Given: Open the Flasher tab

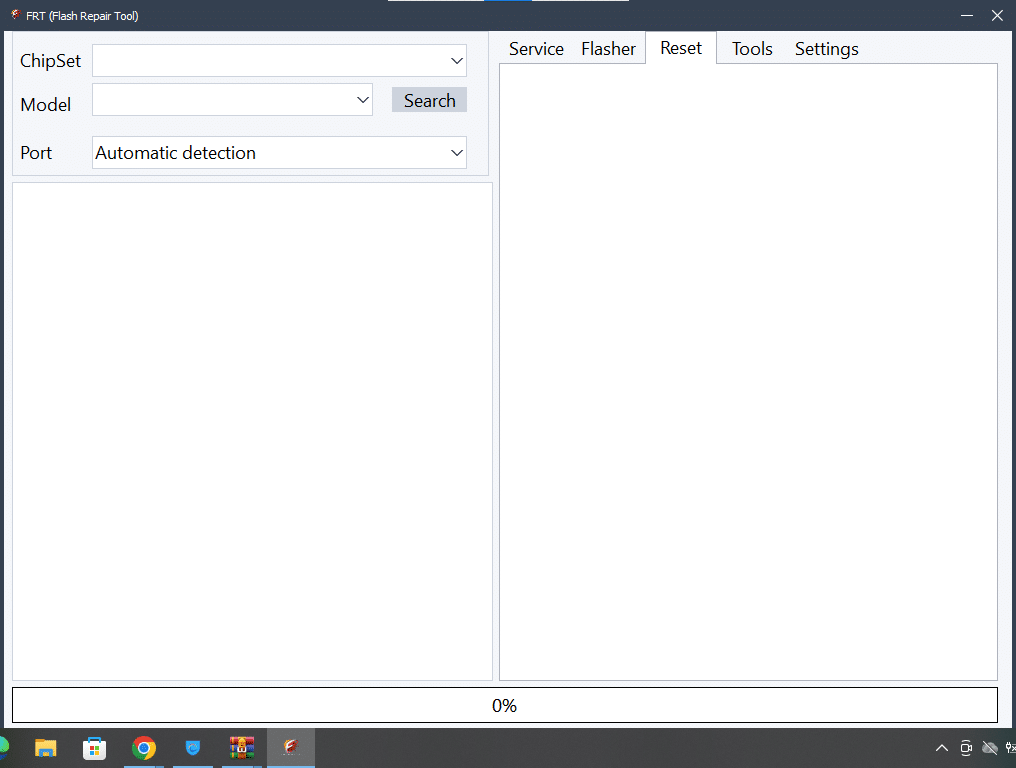Looking at the screenshot, I should (608, 49).
